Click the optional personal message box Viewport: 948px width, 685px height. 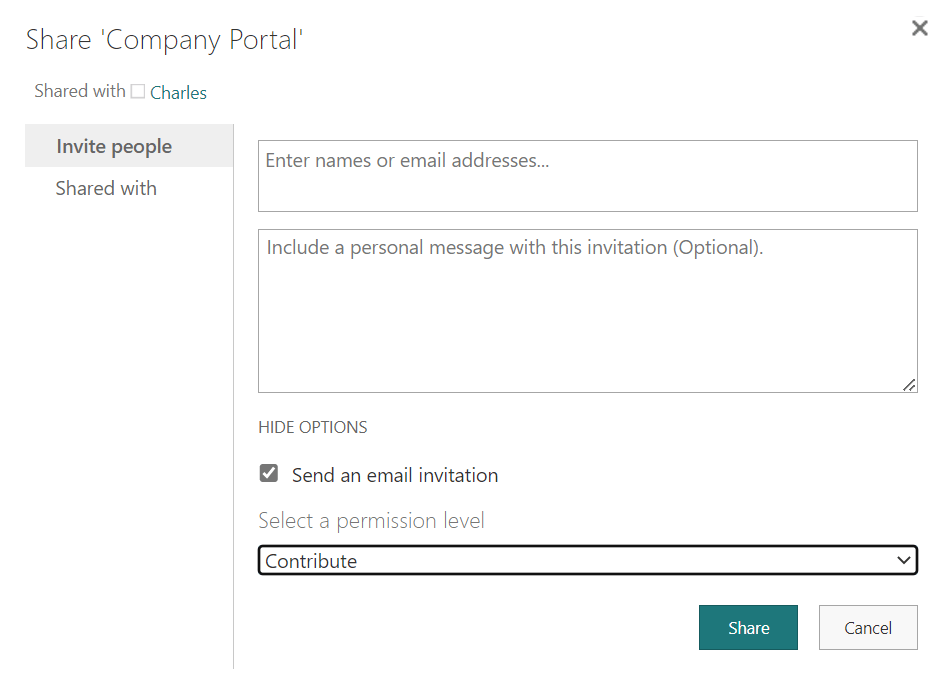(587, 310)
